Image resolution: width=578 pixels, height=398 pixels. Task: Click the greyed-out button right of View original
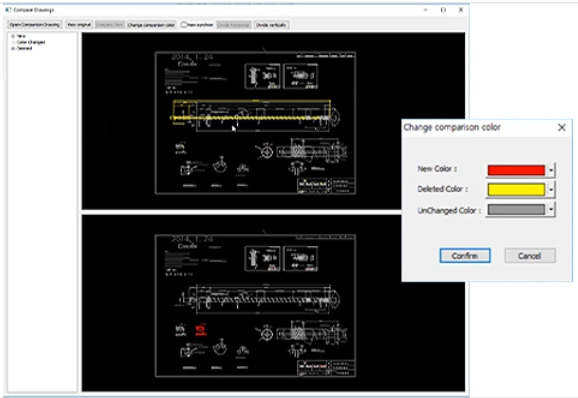point(109,25)
